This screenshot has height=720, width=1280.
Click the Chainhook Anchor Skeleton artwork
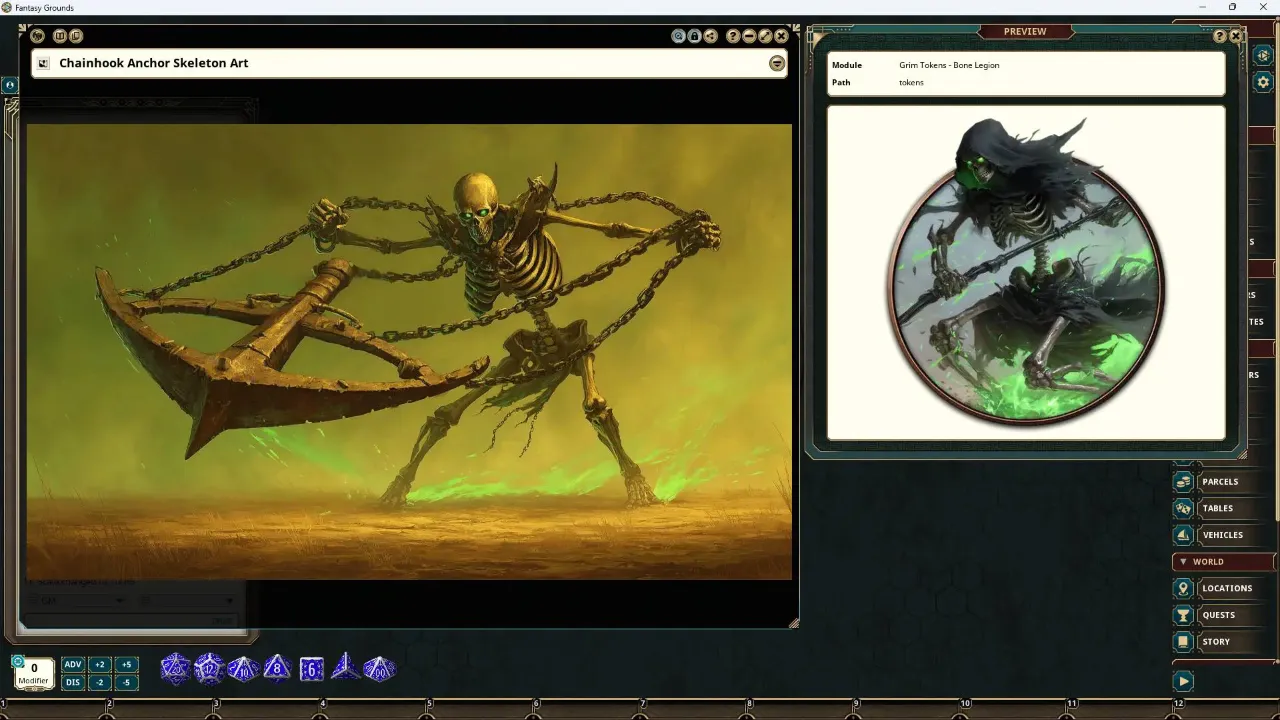[409, 352]
